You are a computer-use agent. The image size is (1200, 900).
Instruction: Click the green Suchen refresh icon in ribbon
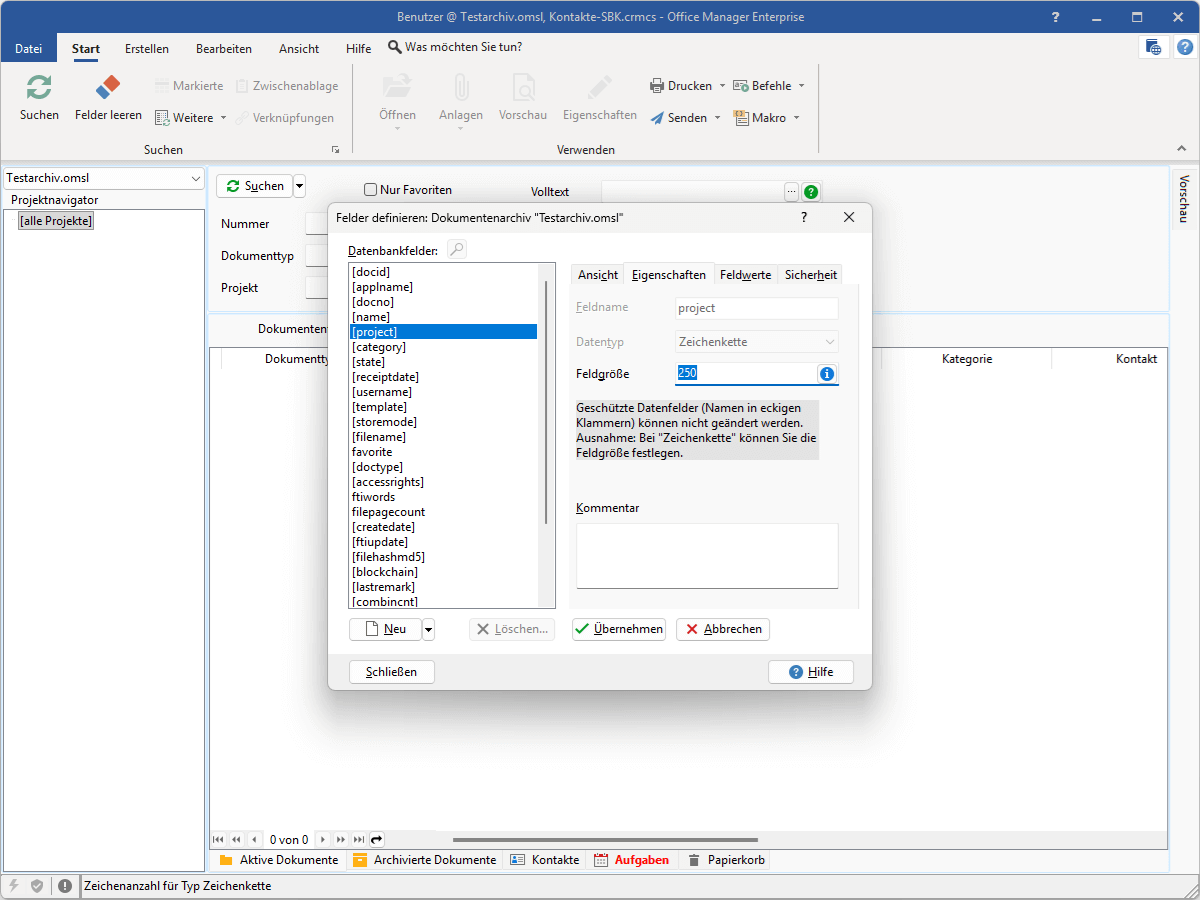point(39,88)
